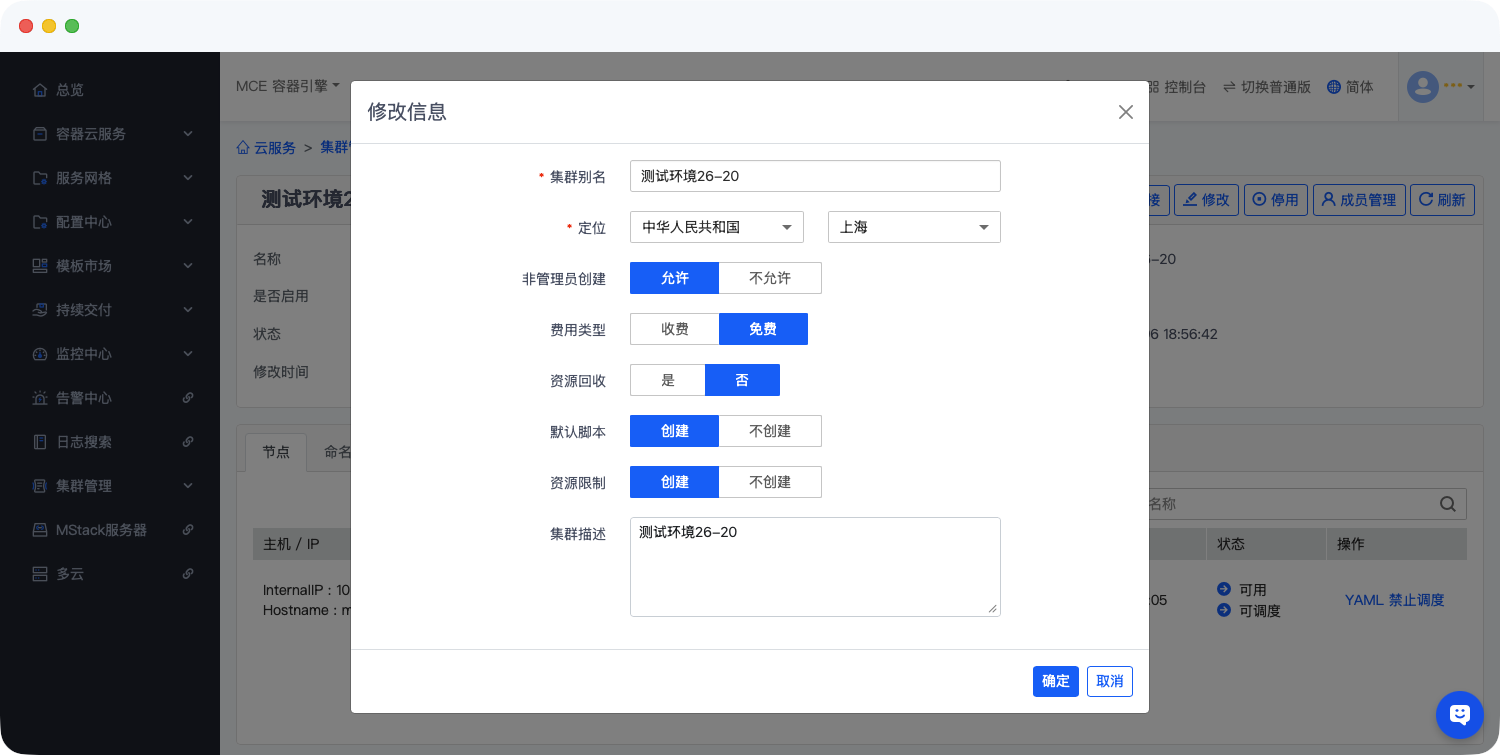
Task: Click the 告警中心 alarm icon in sidebar
Action: [x=40, y=398]
